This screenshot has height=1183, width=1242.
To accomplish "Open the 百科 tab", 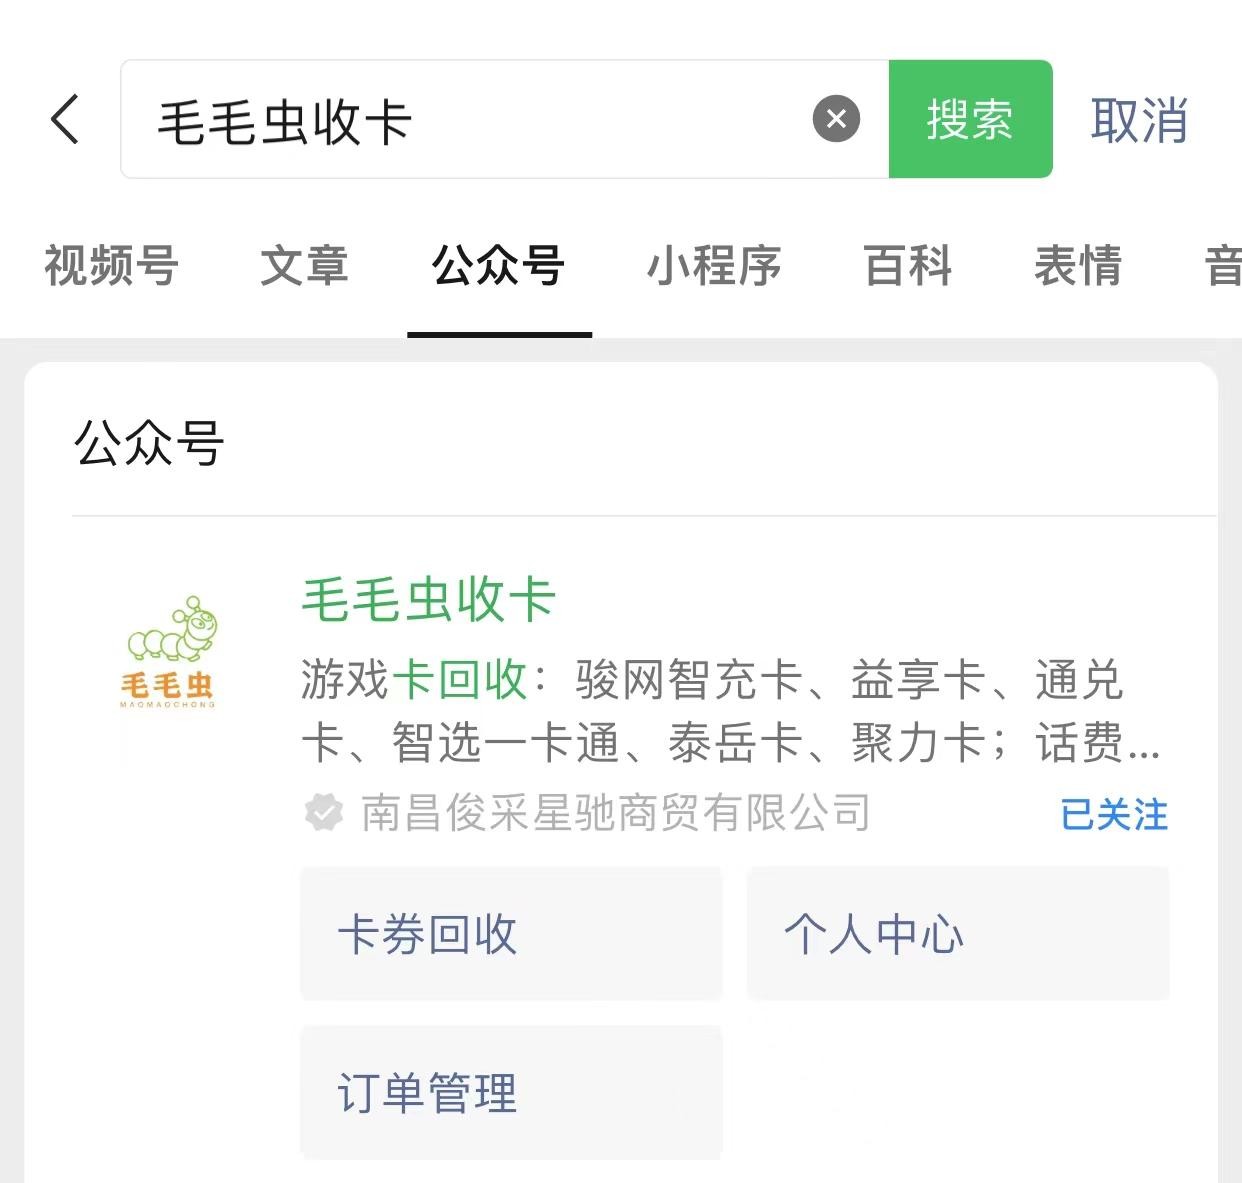I will (908, 266).
